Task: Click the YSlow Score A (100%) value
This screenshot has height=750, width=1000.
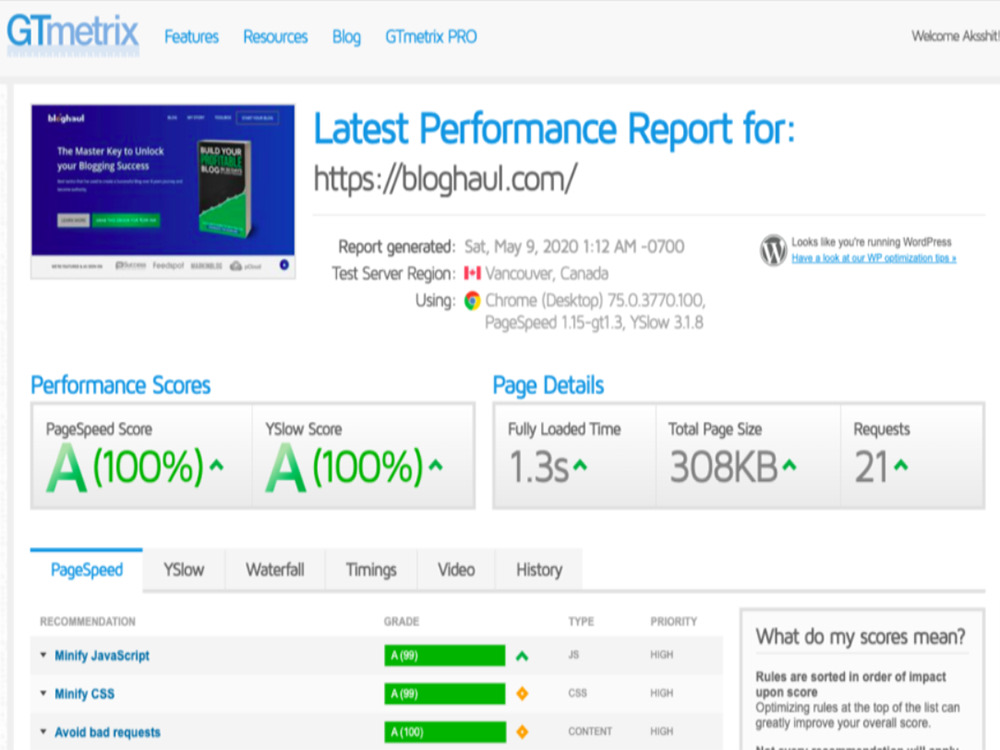Action: (x=344, y=467)
